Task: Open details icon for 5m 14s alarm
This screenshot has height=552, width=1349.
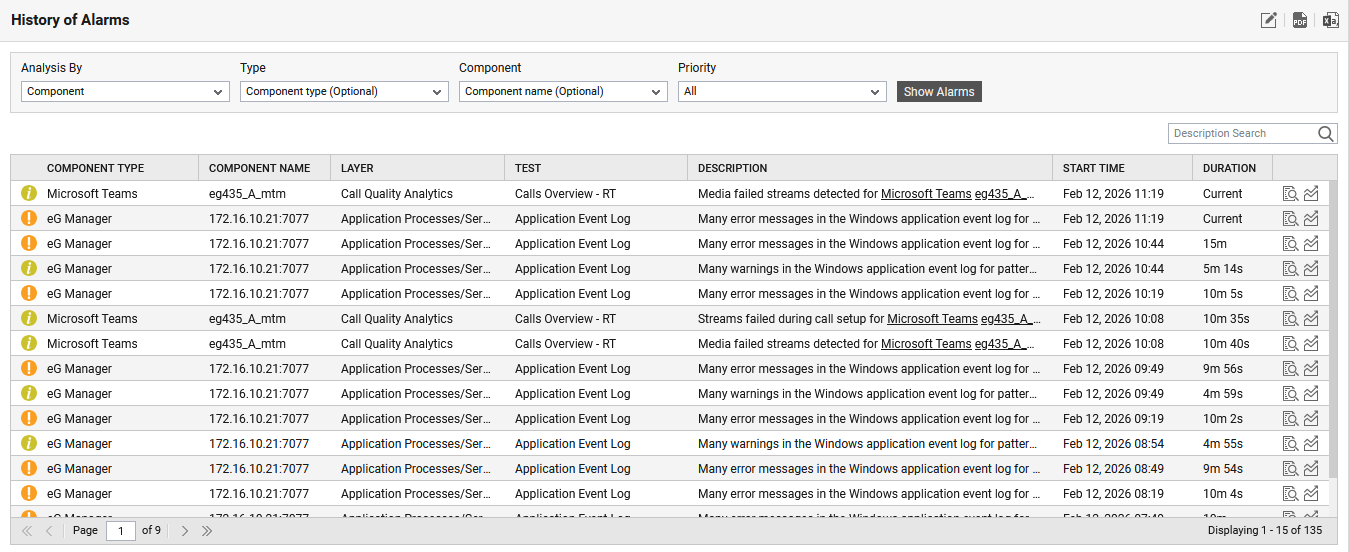Action: pyautogui.click(x=1290, y=269)
